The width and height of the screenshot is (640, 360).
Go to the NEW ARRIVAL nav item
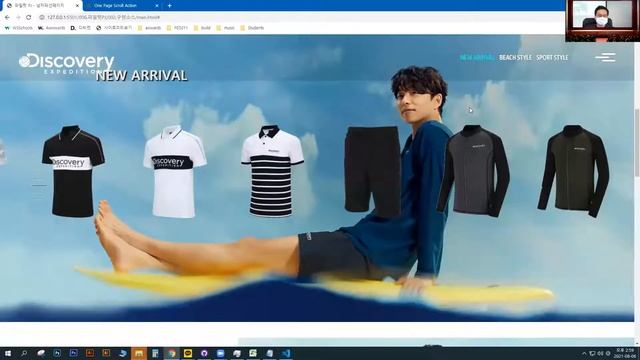[x=477, y=58]
